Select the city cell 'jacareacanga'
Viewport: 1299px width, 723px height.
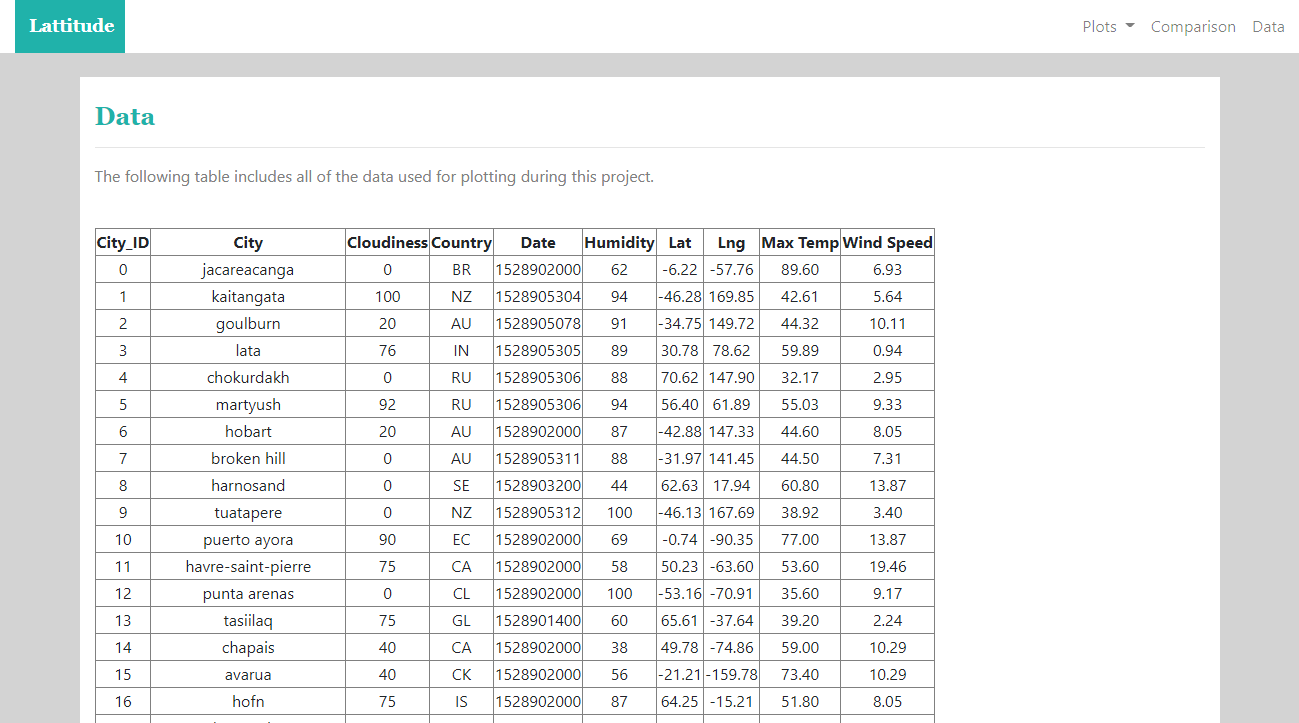pos(248,270)
